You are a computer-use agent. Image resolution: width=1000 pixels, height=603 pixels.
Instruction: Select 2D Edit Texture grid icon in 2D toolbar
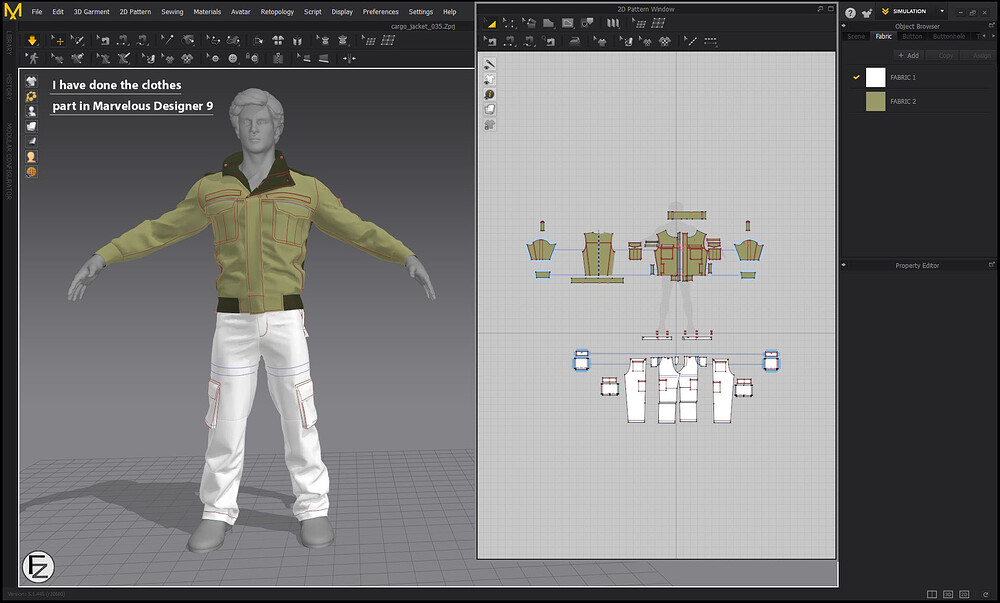coord(639,23)
